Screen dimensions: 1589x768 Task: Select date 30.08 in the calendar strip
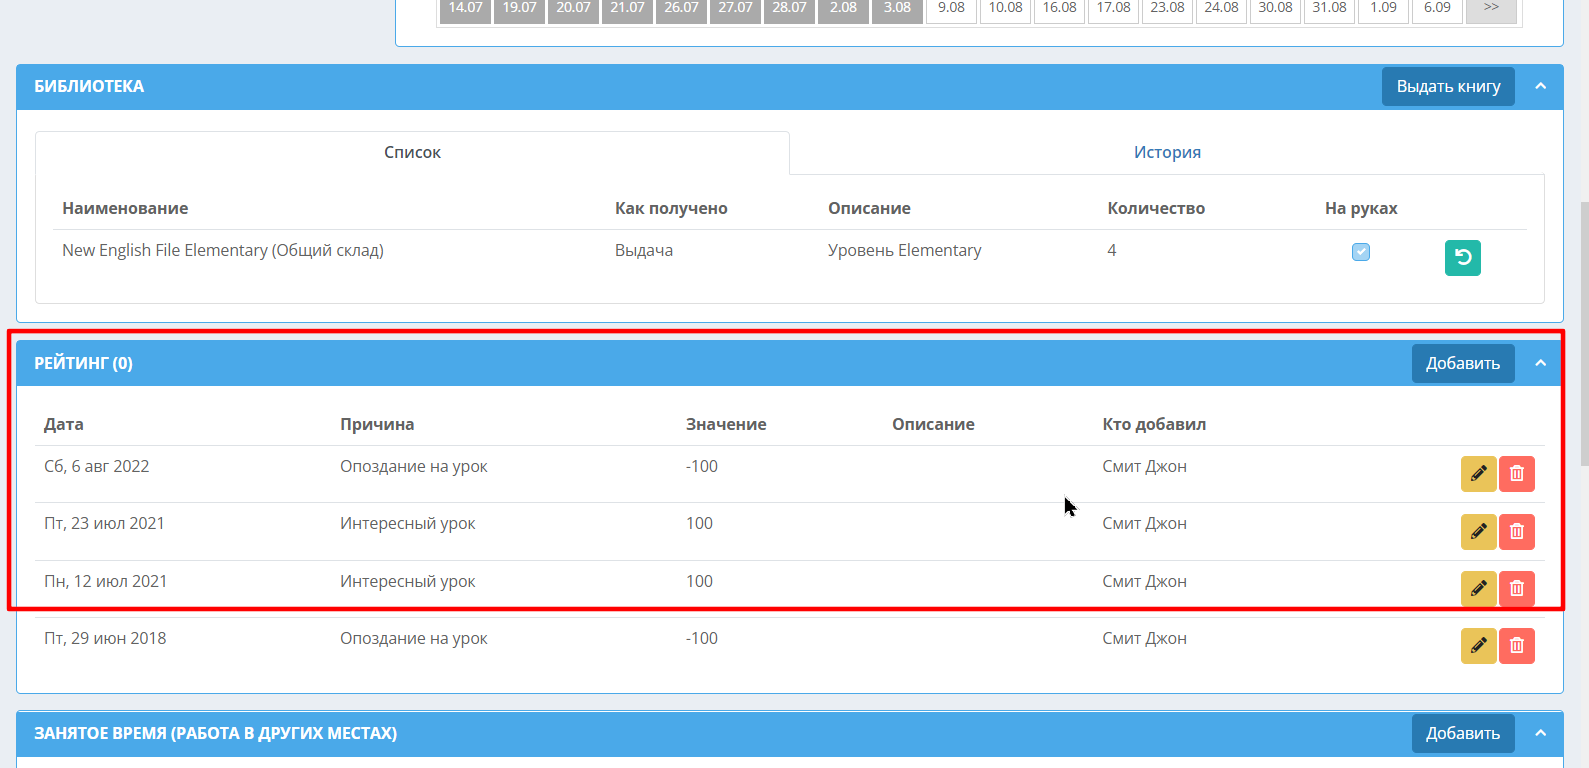[1276, 9]
